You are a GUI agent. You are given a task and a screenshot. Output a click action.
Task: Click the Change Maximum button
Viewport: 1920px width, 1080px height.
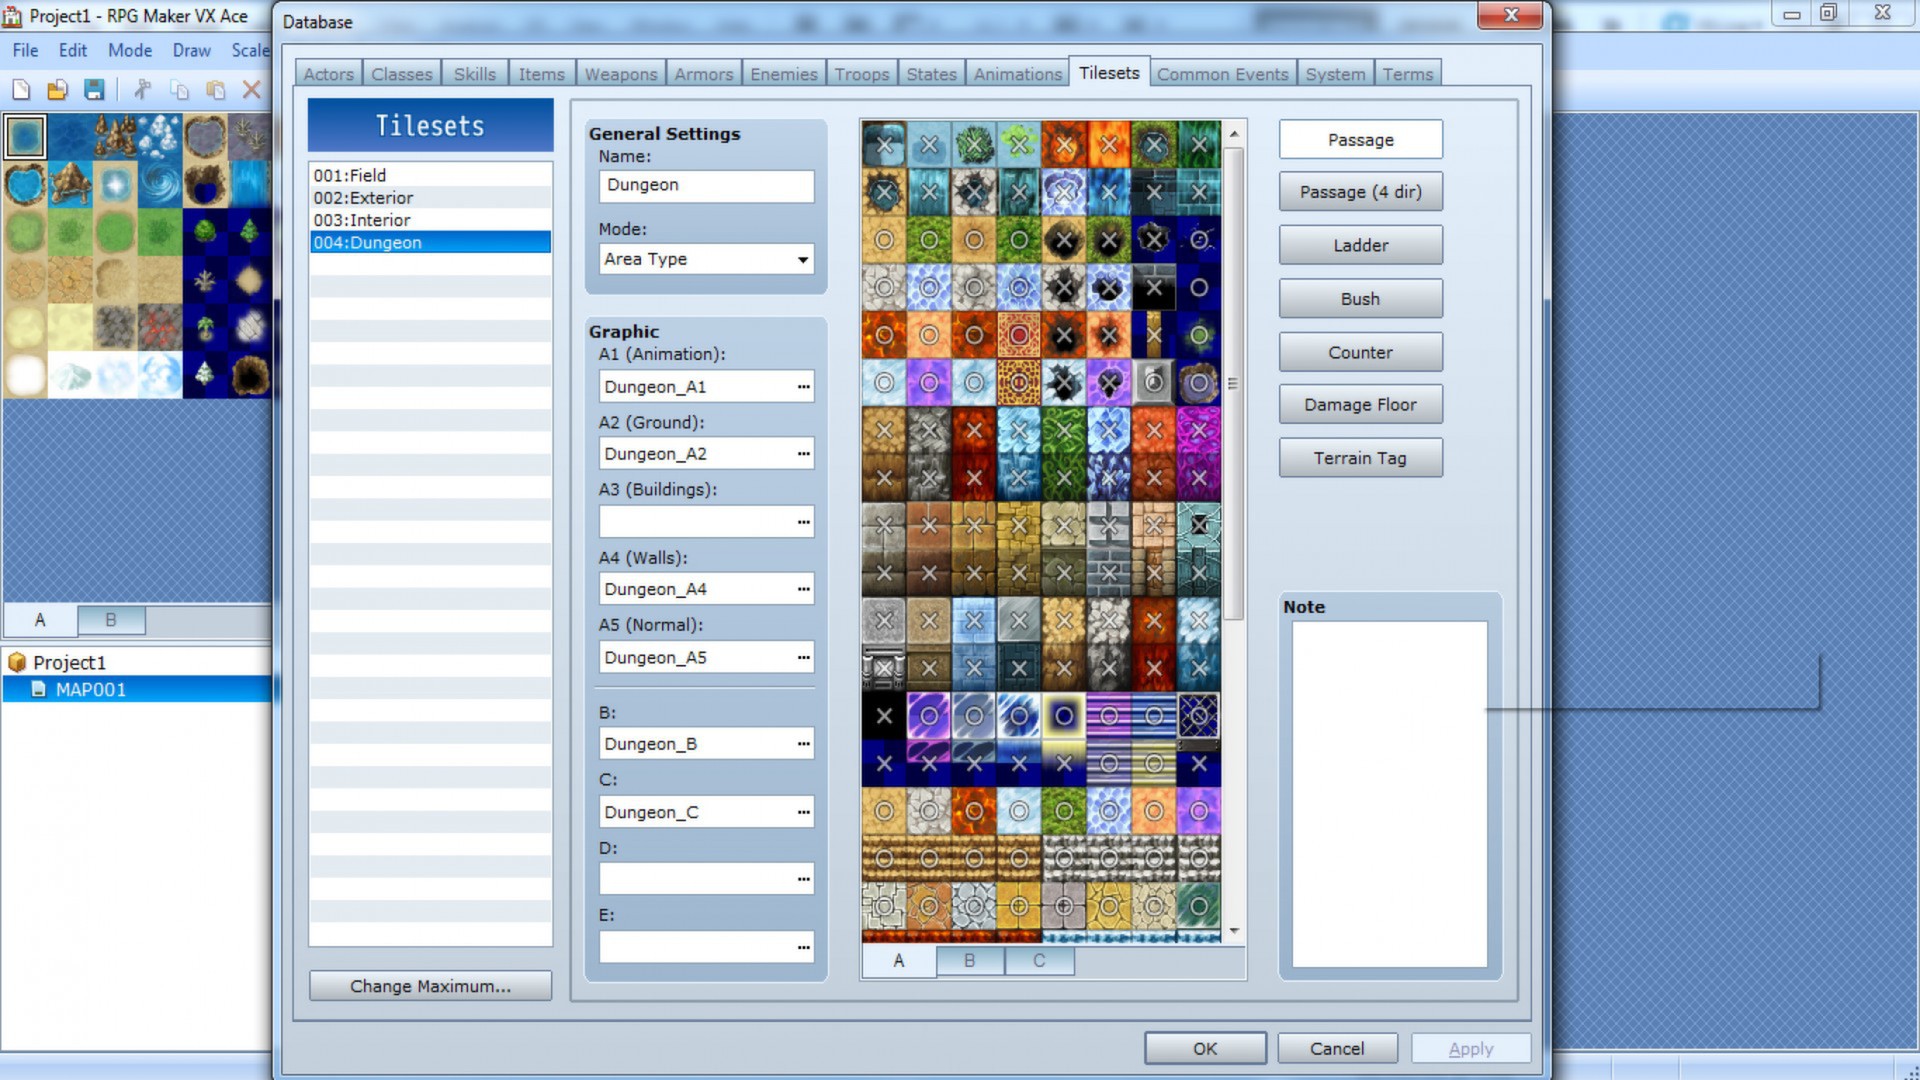(430, 985)
